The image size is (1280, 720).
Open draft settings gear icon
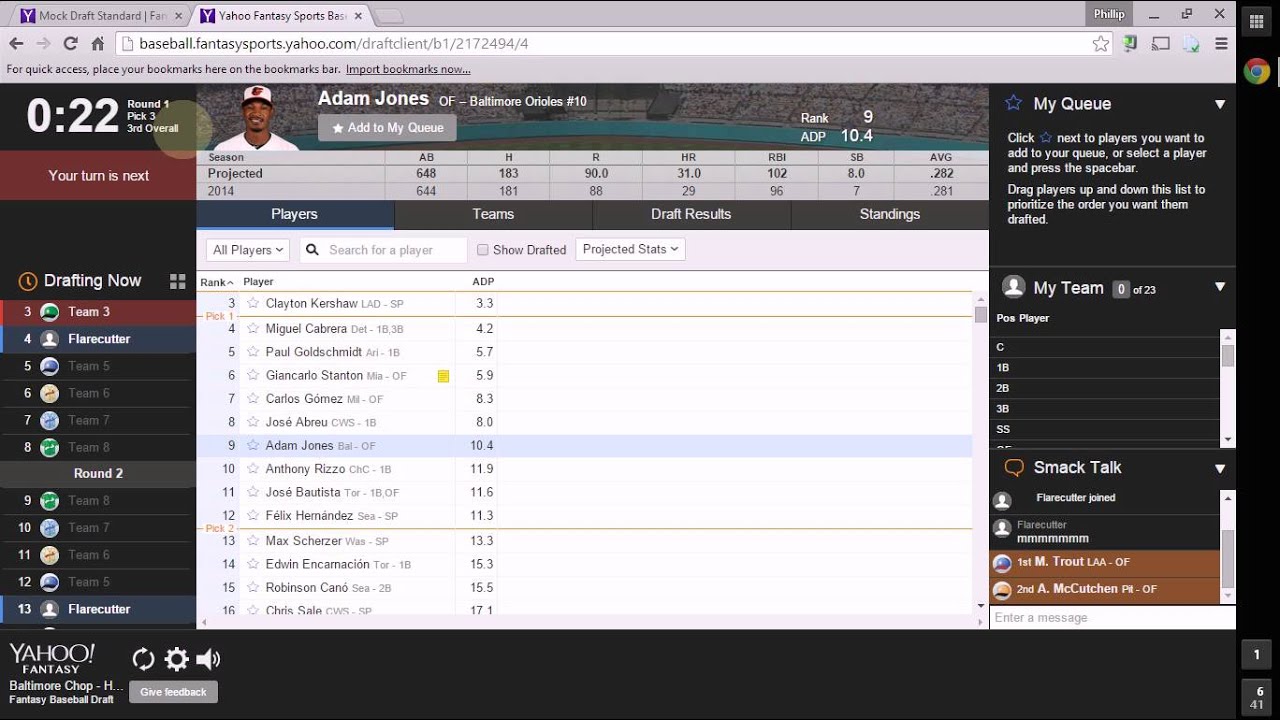pos(176,658)
